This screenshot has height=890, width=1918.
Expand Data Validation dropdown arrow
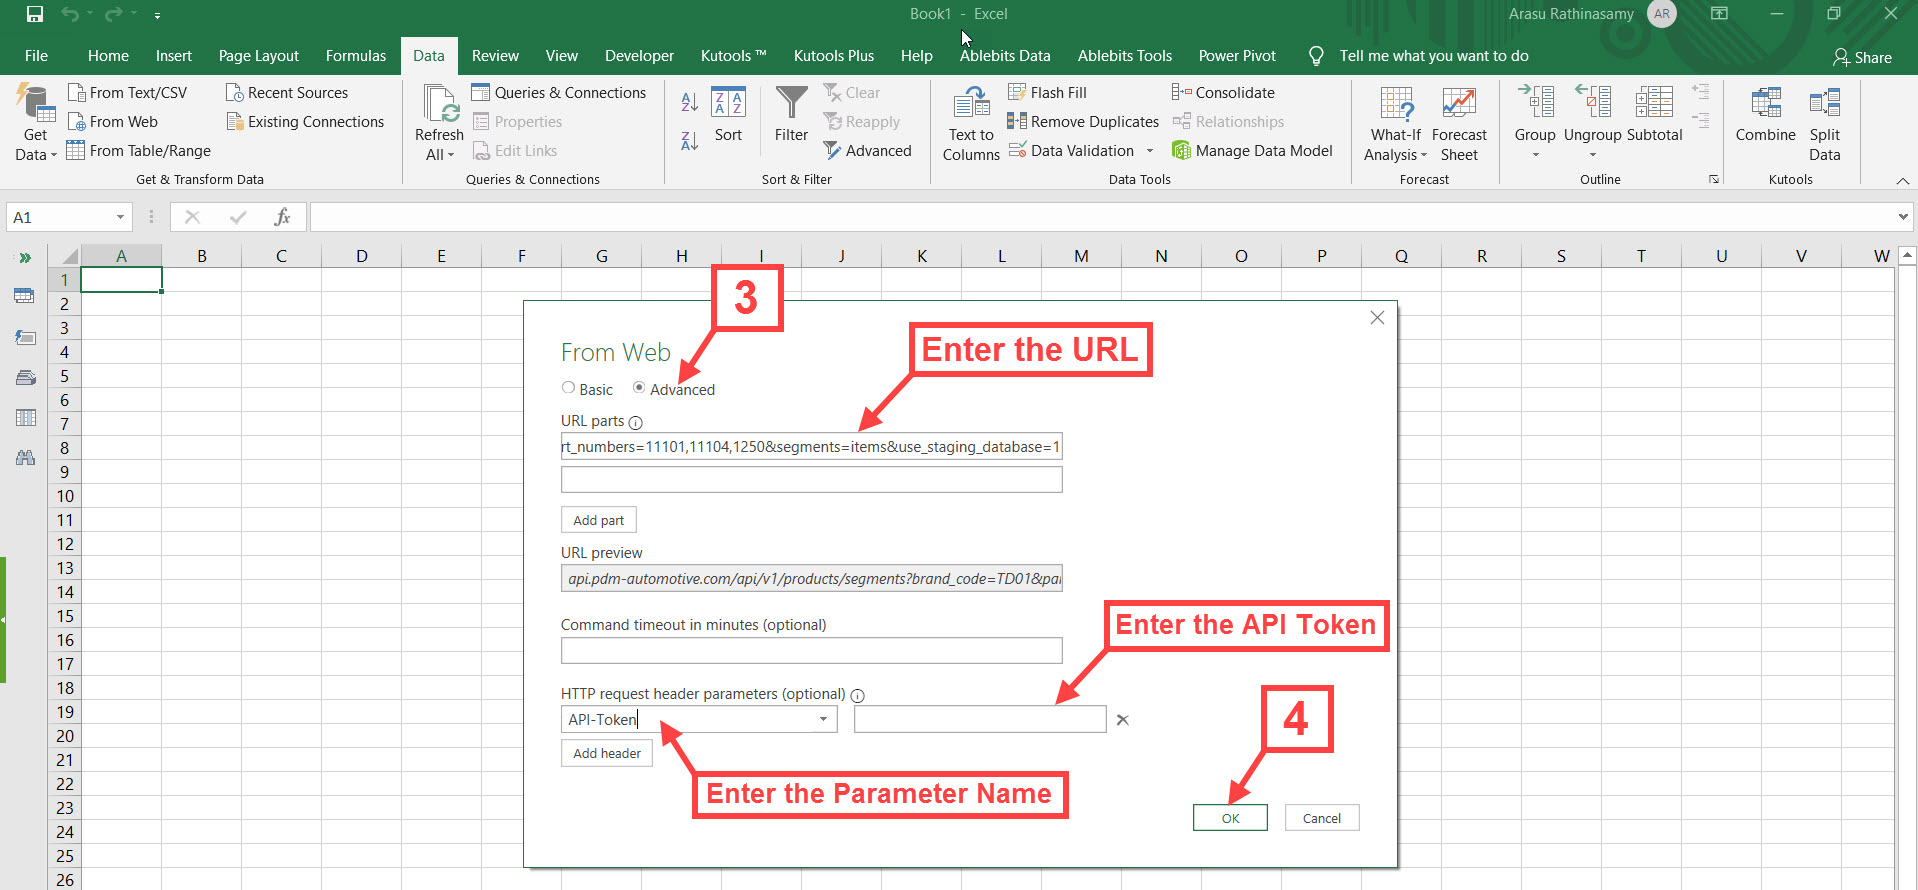(x=1150, y=151)
